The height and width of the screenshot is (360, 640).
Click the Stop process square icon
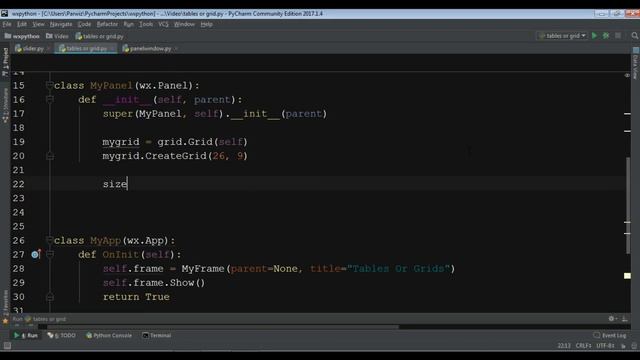pos(618,36)
